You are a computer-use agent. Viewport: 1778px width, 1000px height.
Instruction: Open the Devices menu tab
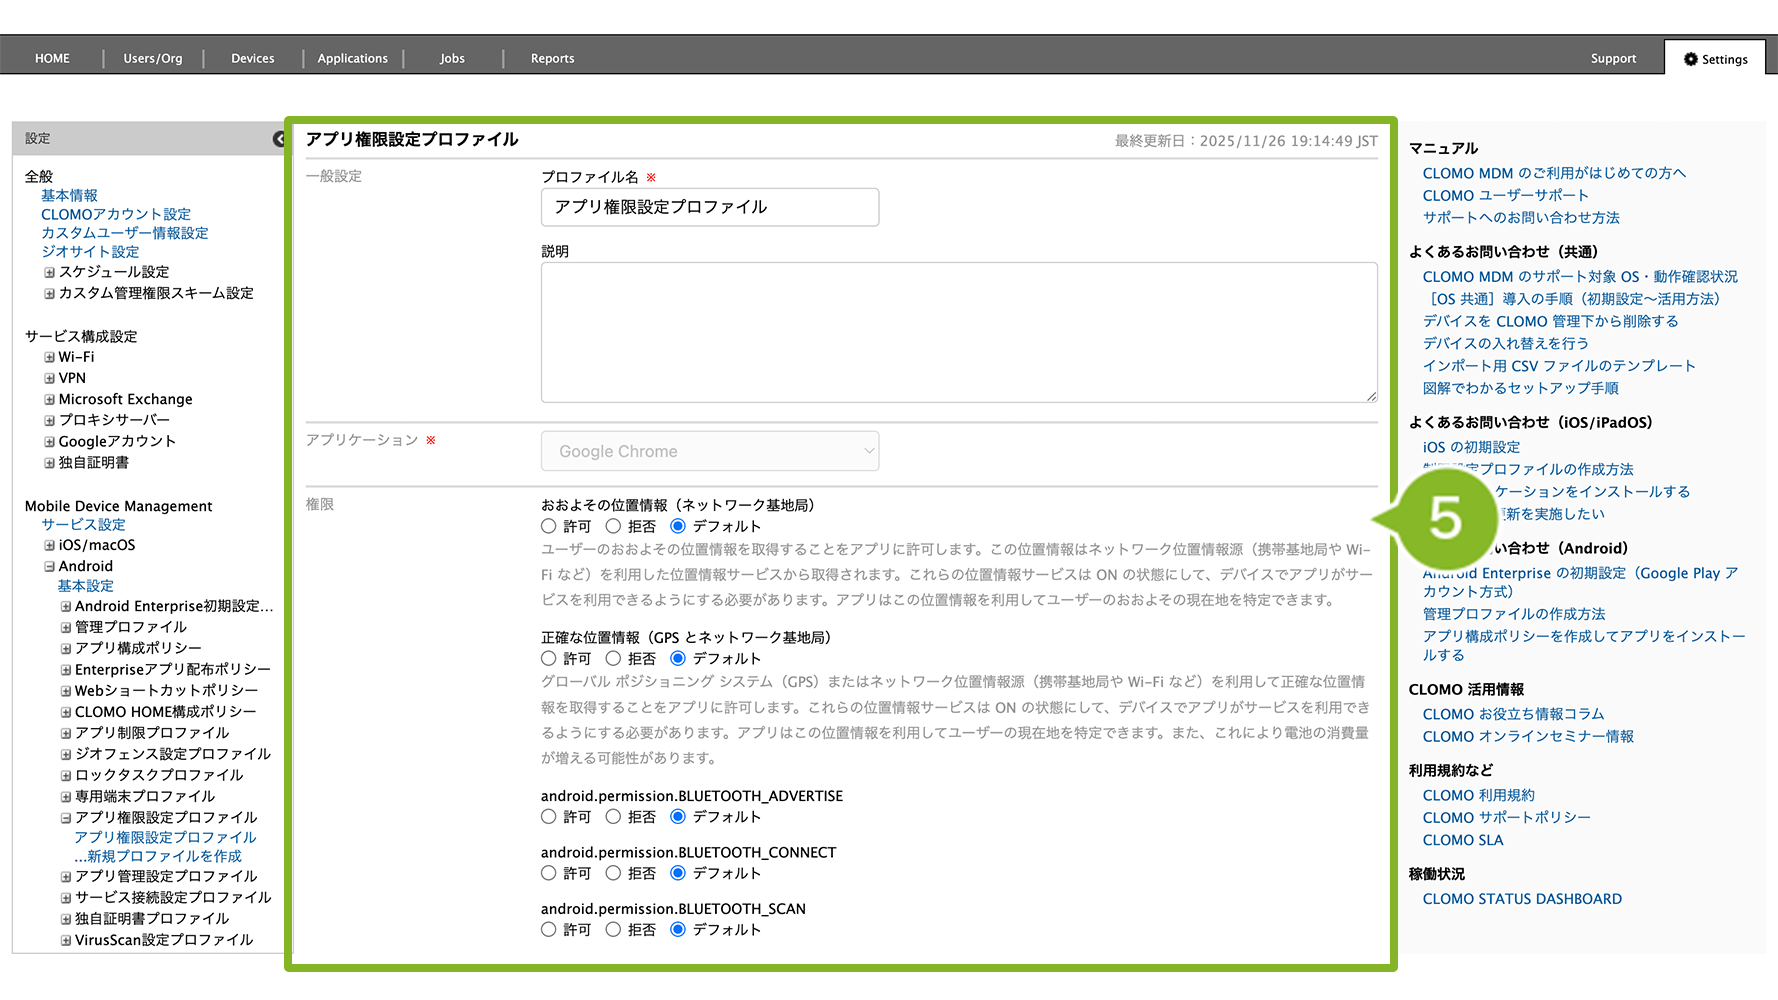[252, 59]
